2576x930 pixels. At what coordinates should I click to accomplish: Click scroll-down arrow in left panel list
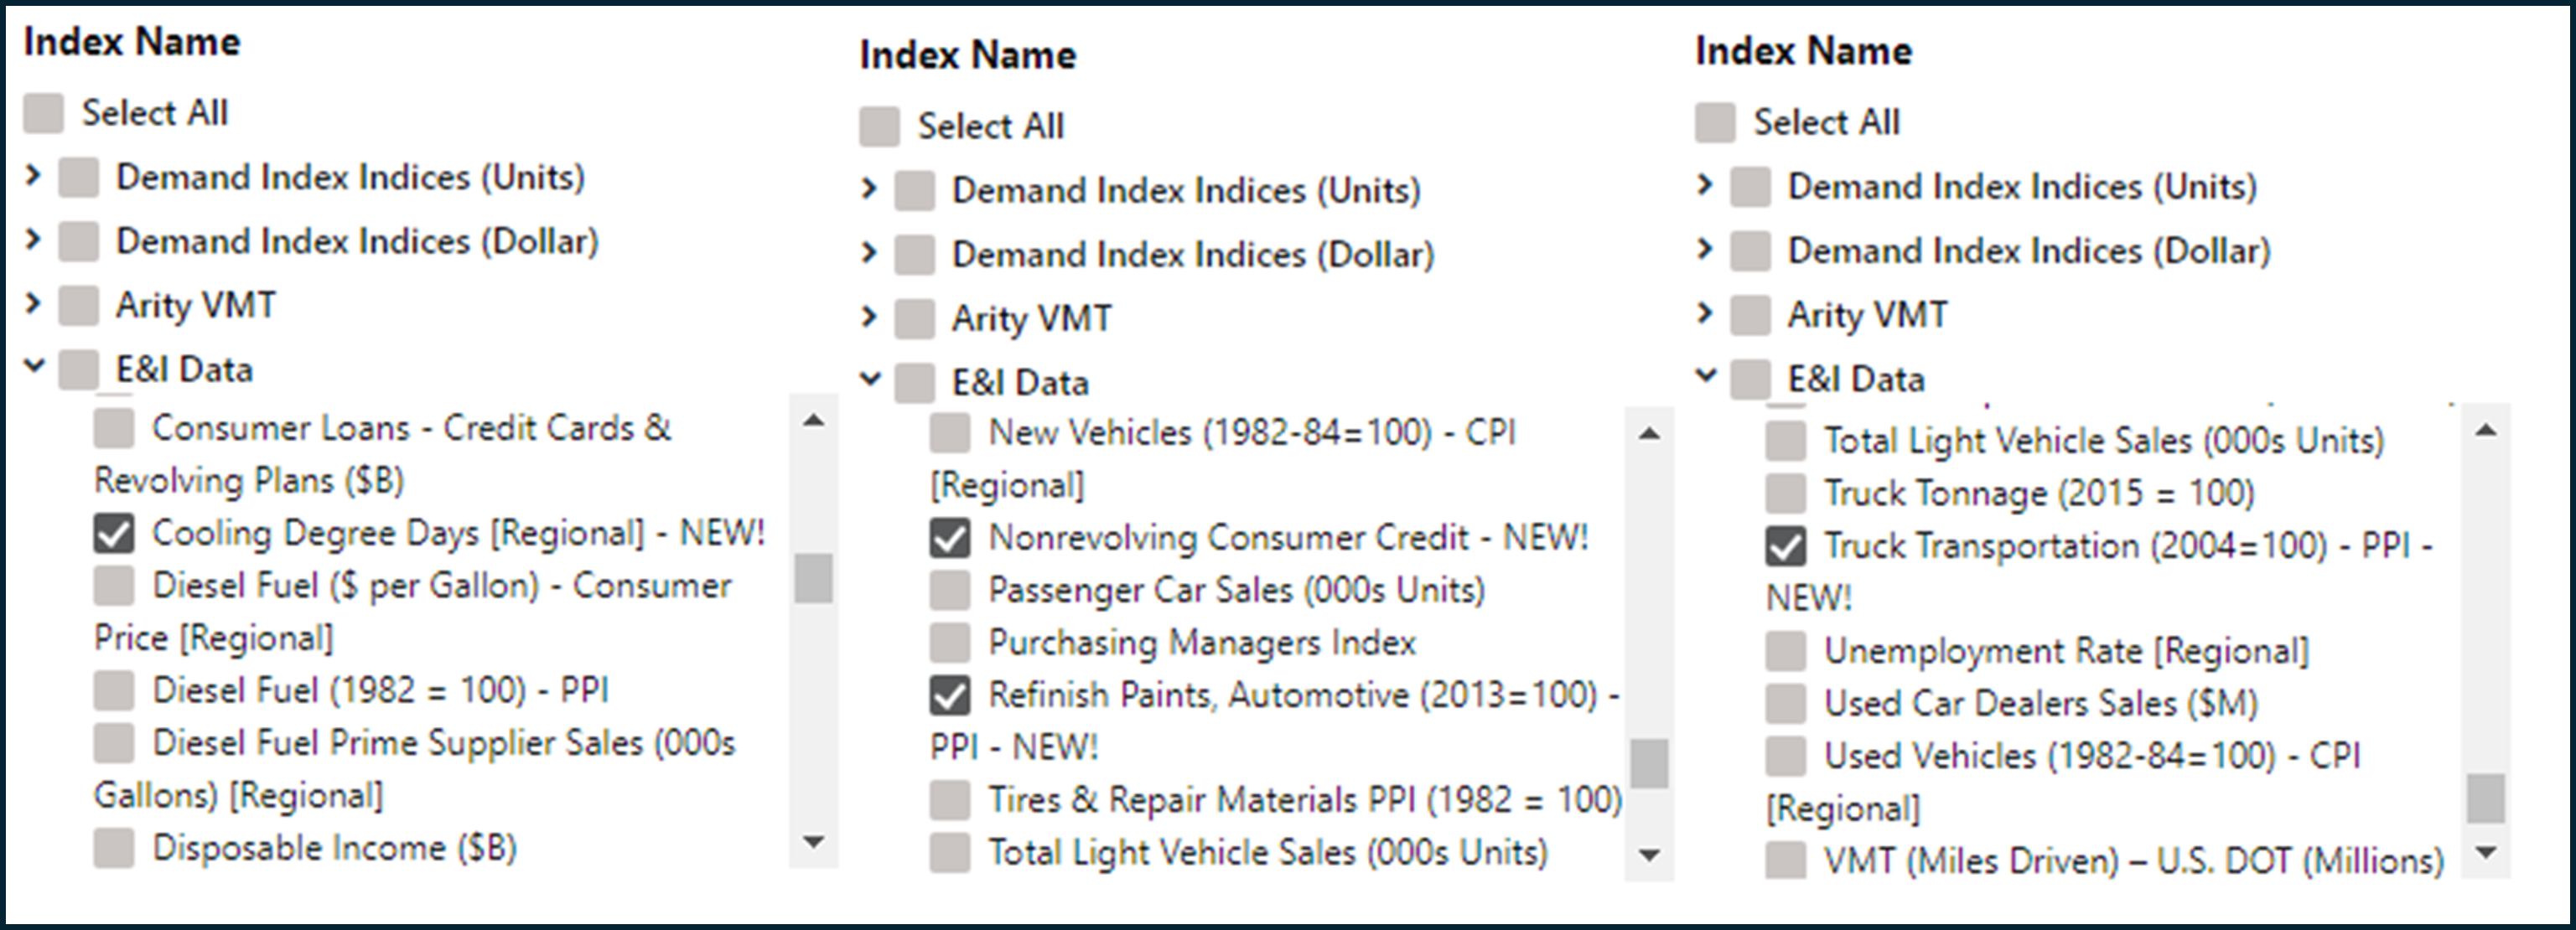[814, 842]
